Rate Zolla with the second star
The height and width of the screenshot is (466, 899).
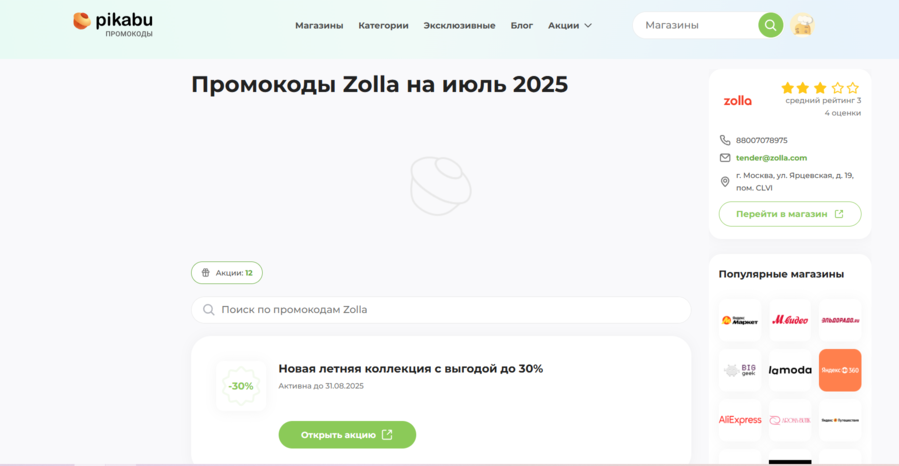point(803,88)
